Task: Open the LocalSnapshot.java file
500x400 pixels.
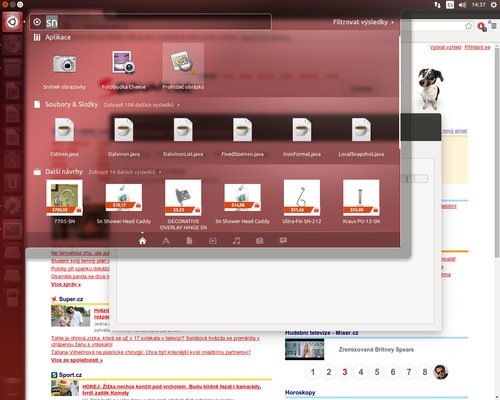Action: coord(361,137)
